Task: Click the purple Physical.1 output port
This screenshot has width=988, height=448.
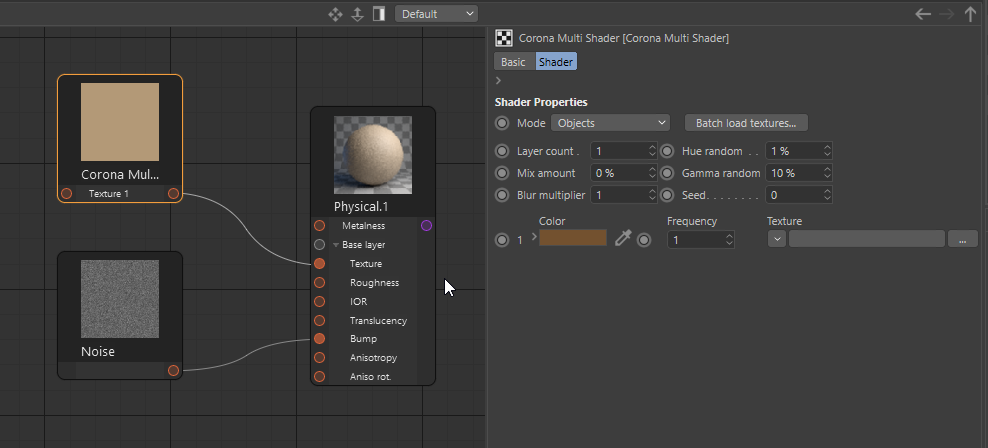Action: pyautogui.click(x=427, y=226)
